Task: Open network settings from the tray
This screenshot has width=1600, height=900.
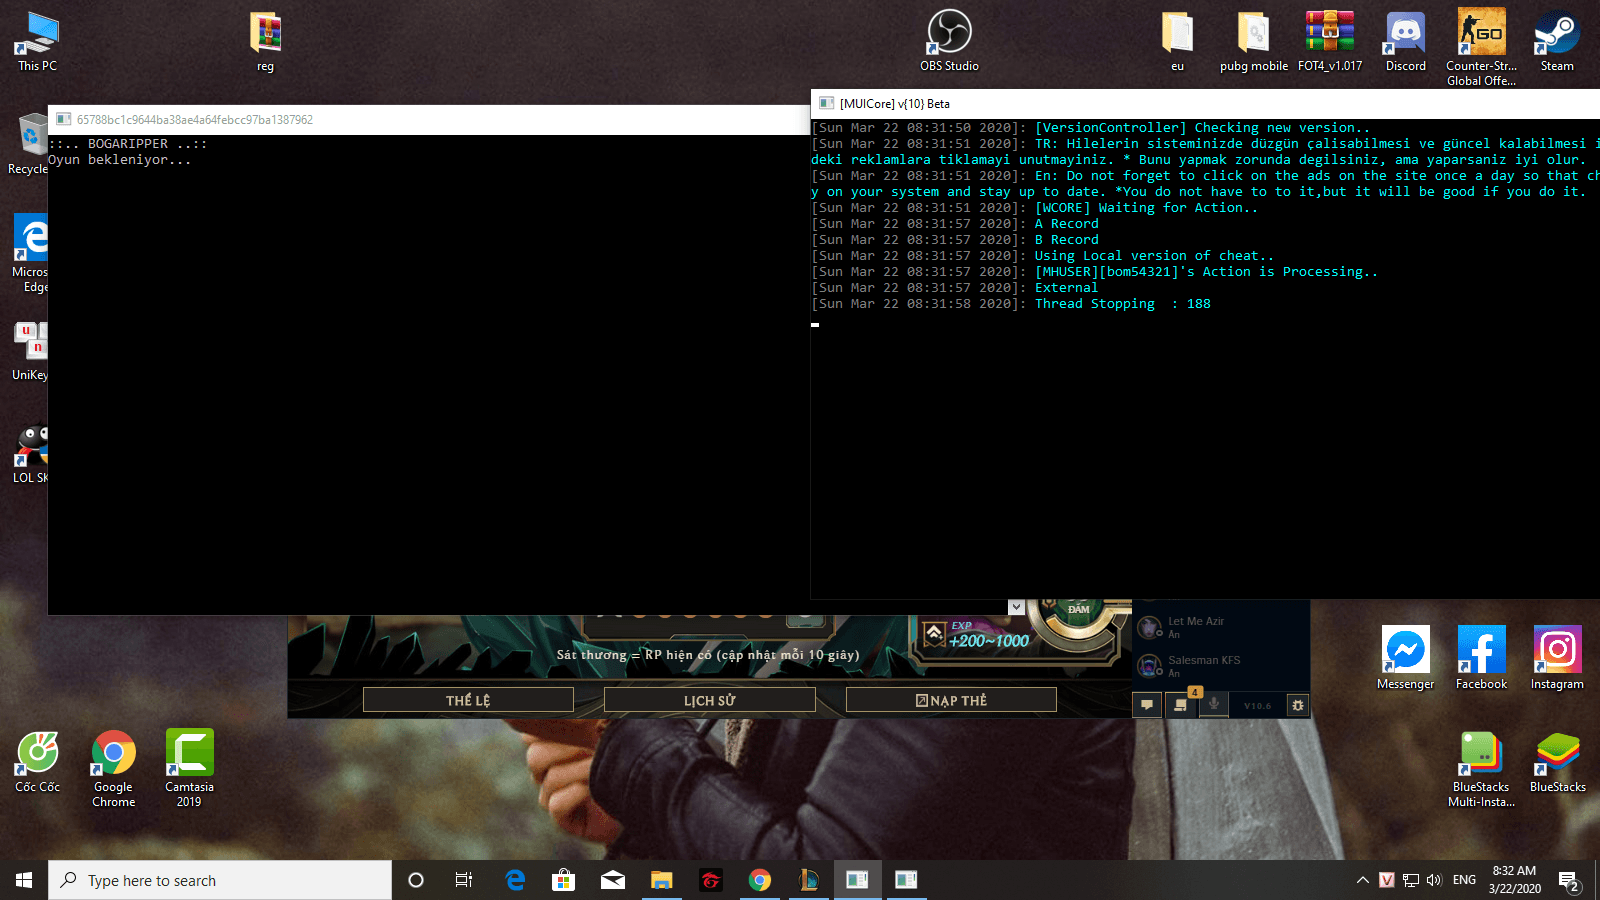Action: 1411,880
